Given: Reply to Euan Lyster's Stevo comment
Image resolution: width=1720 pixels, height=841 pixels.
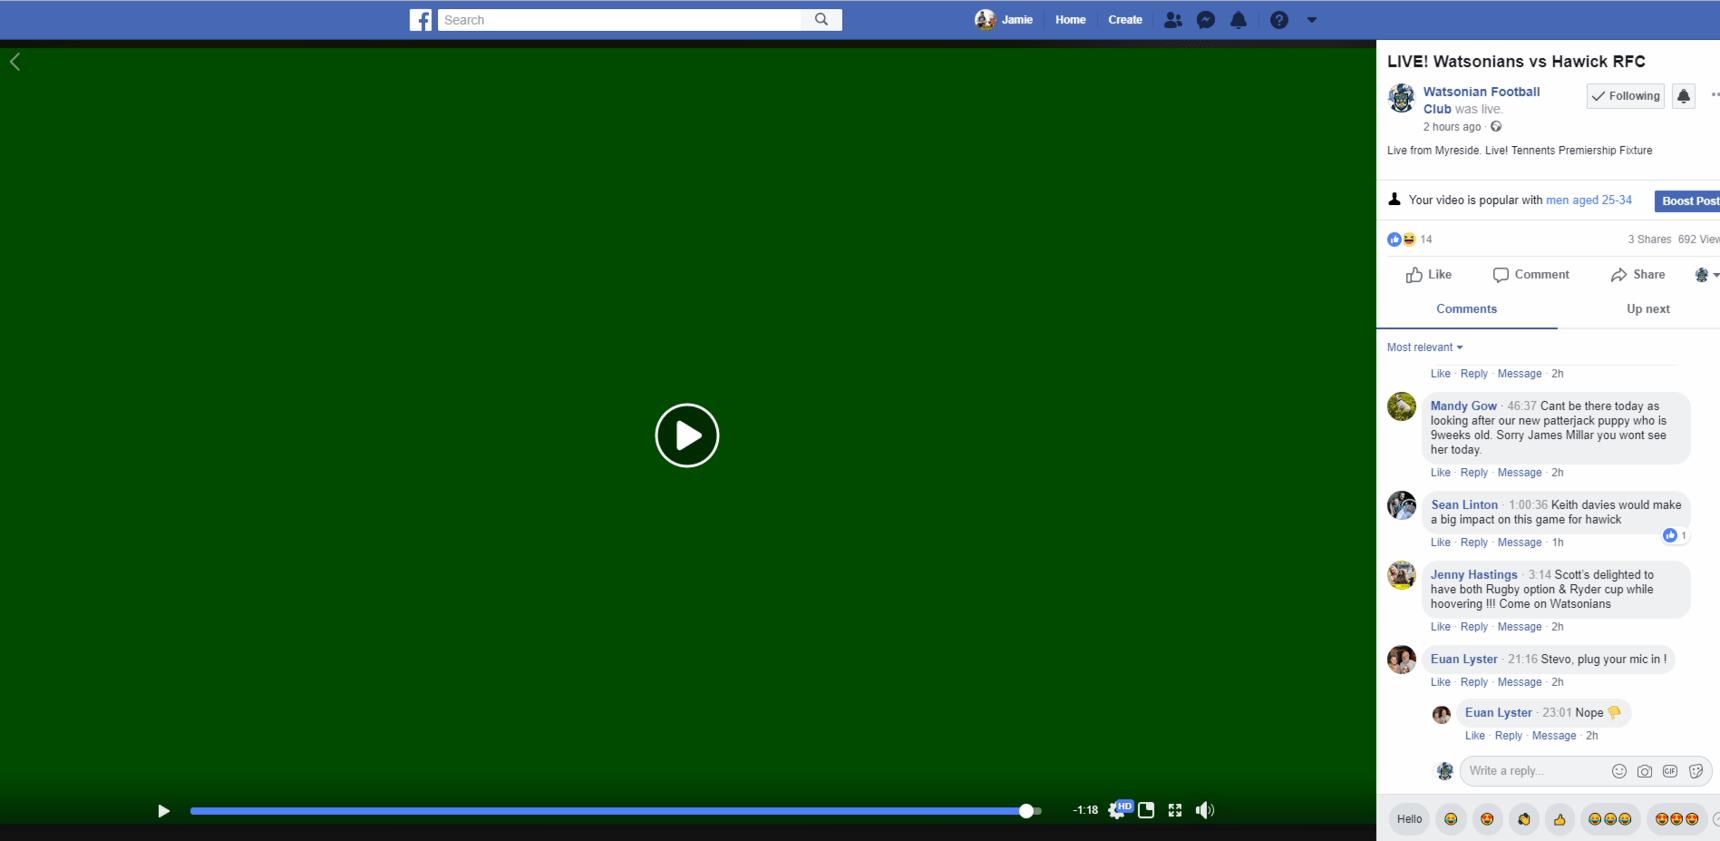Looking at the screenshot, I should point(1474,682).
